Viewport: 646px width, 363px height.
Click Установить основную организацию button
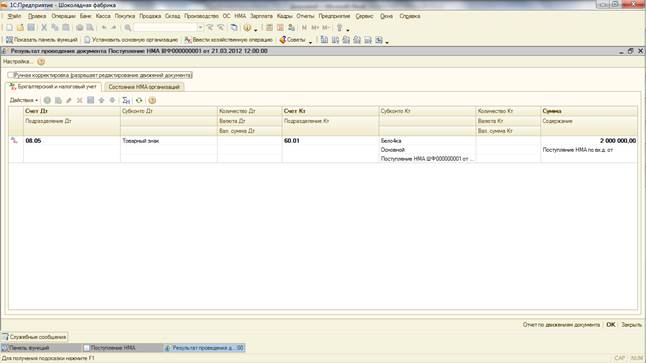point(131,40)
